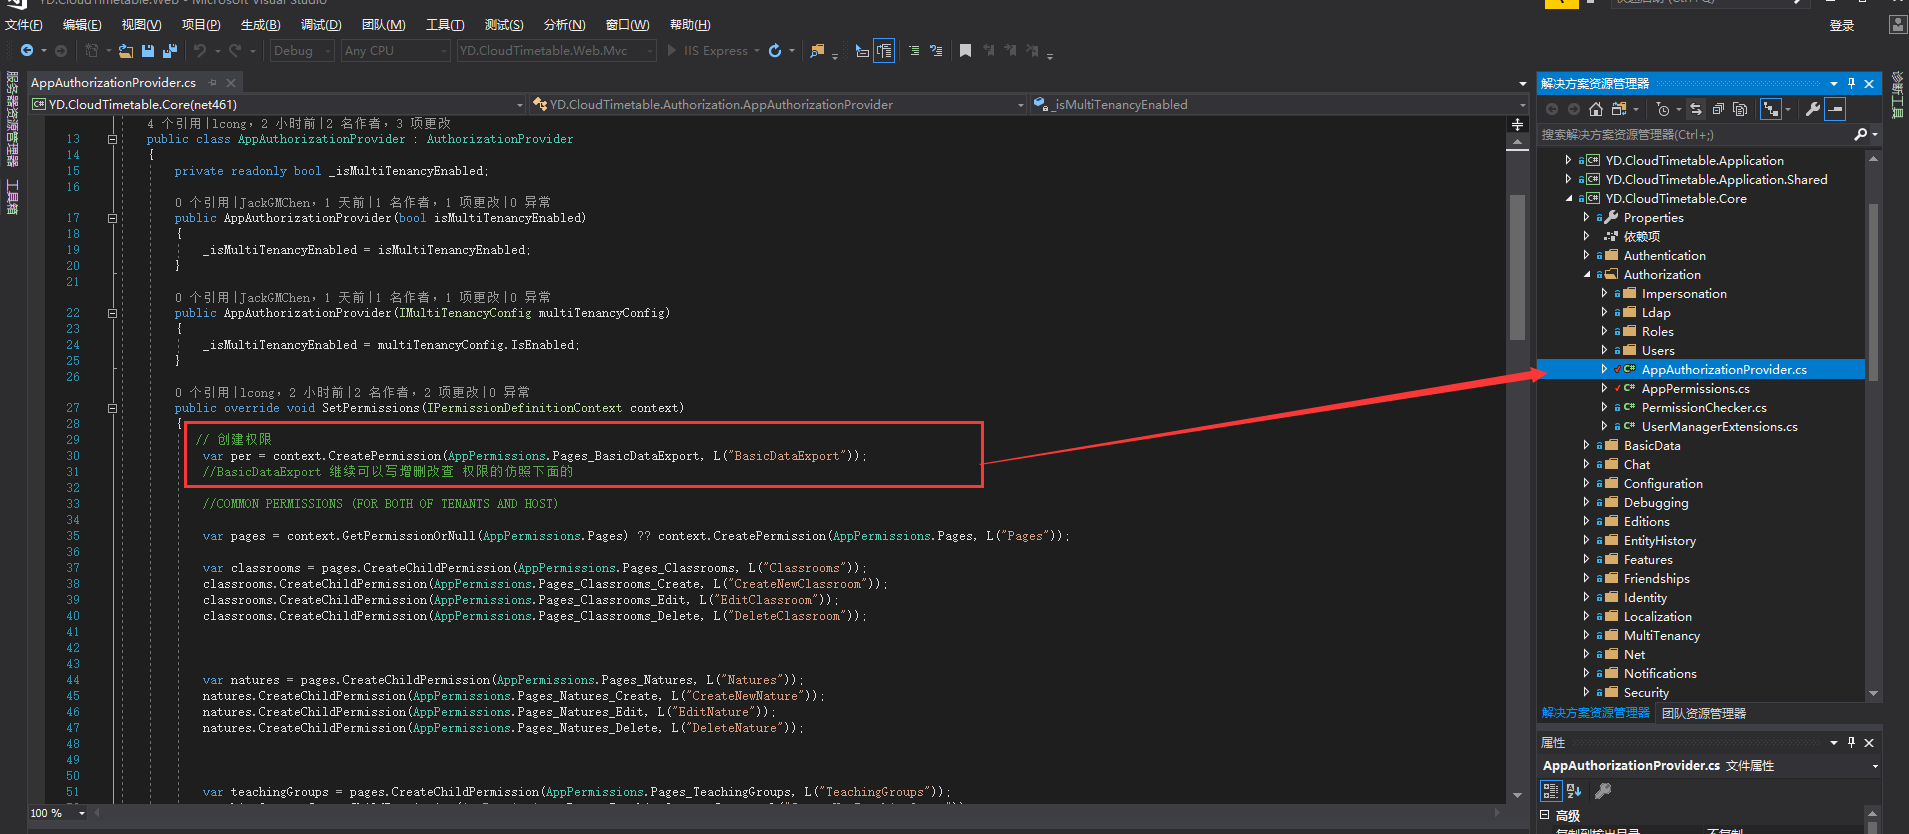
Task: Click the Home icon in Solution Explorer toolbar
Action: (1596, 109)
